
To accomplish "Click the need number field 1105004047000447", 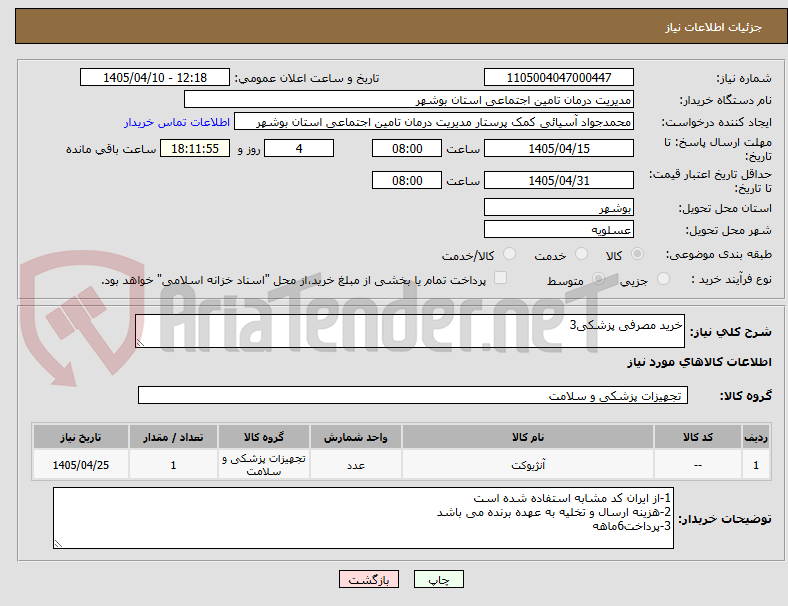I will [558, 77].
